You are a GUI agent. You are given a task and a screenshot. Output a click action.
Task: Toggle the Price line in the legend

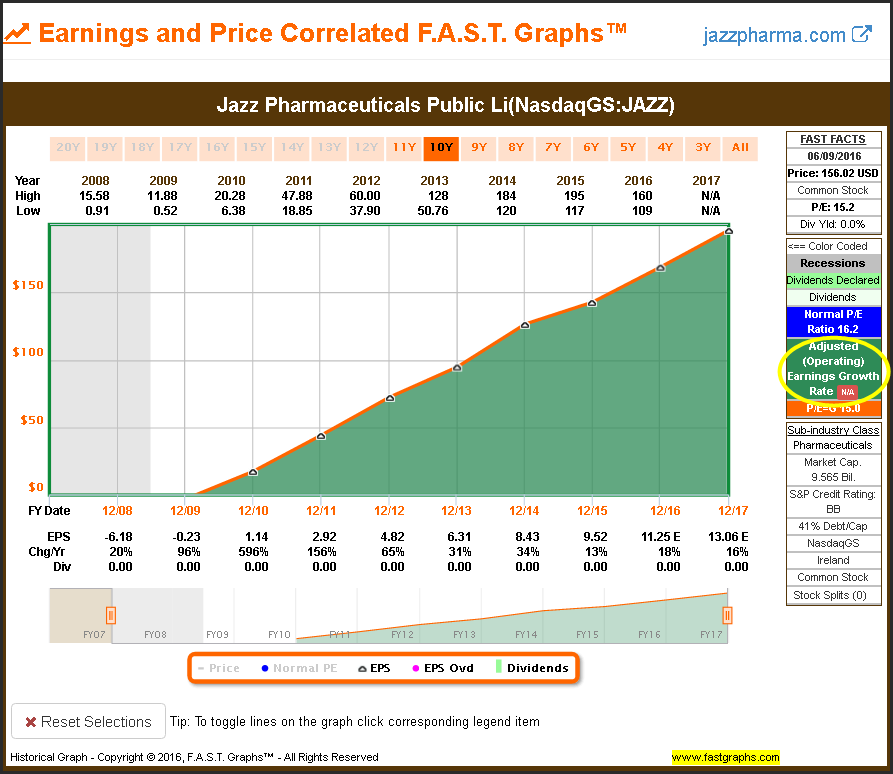[x=218, y=668]
